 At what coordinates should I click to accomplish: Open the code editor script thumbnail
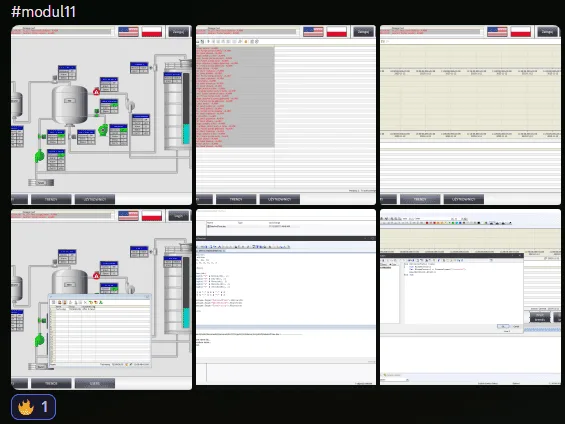pyautogui.click(x=286, y=297)
